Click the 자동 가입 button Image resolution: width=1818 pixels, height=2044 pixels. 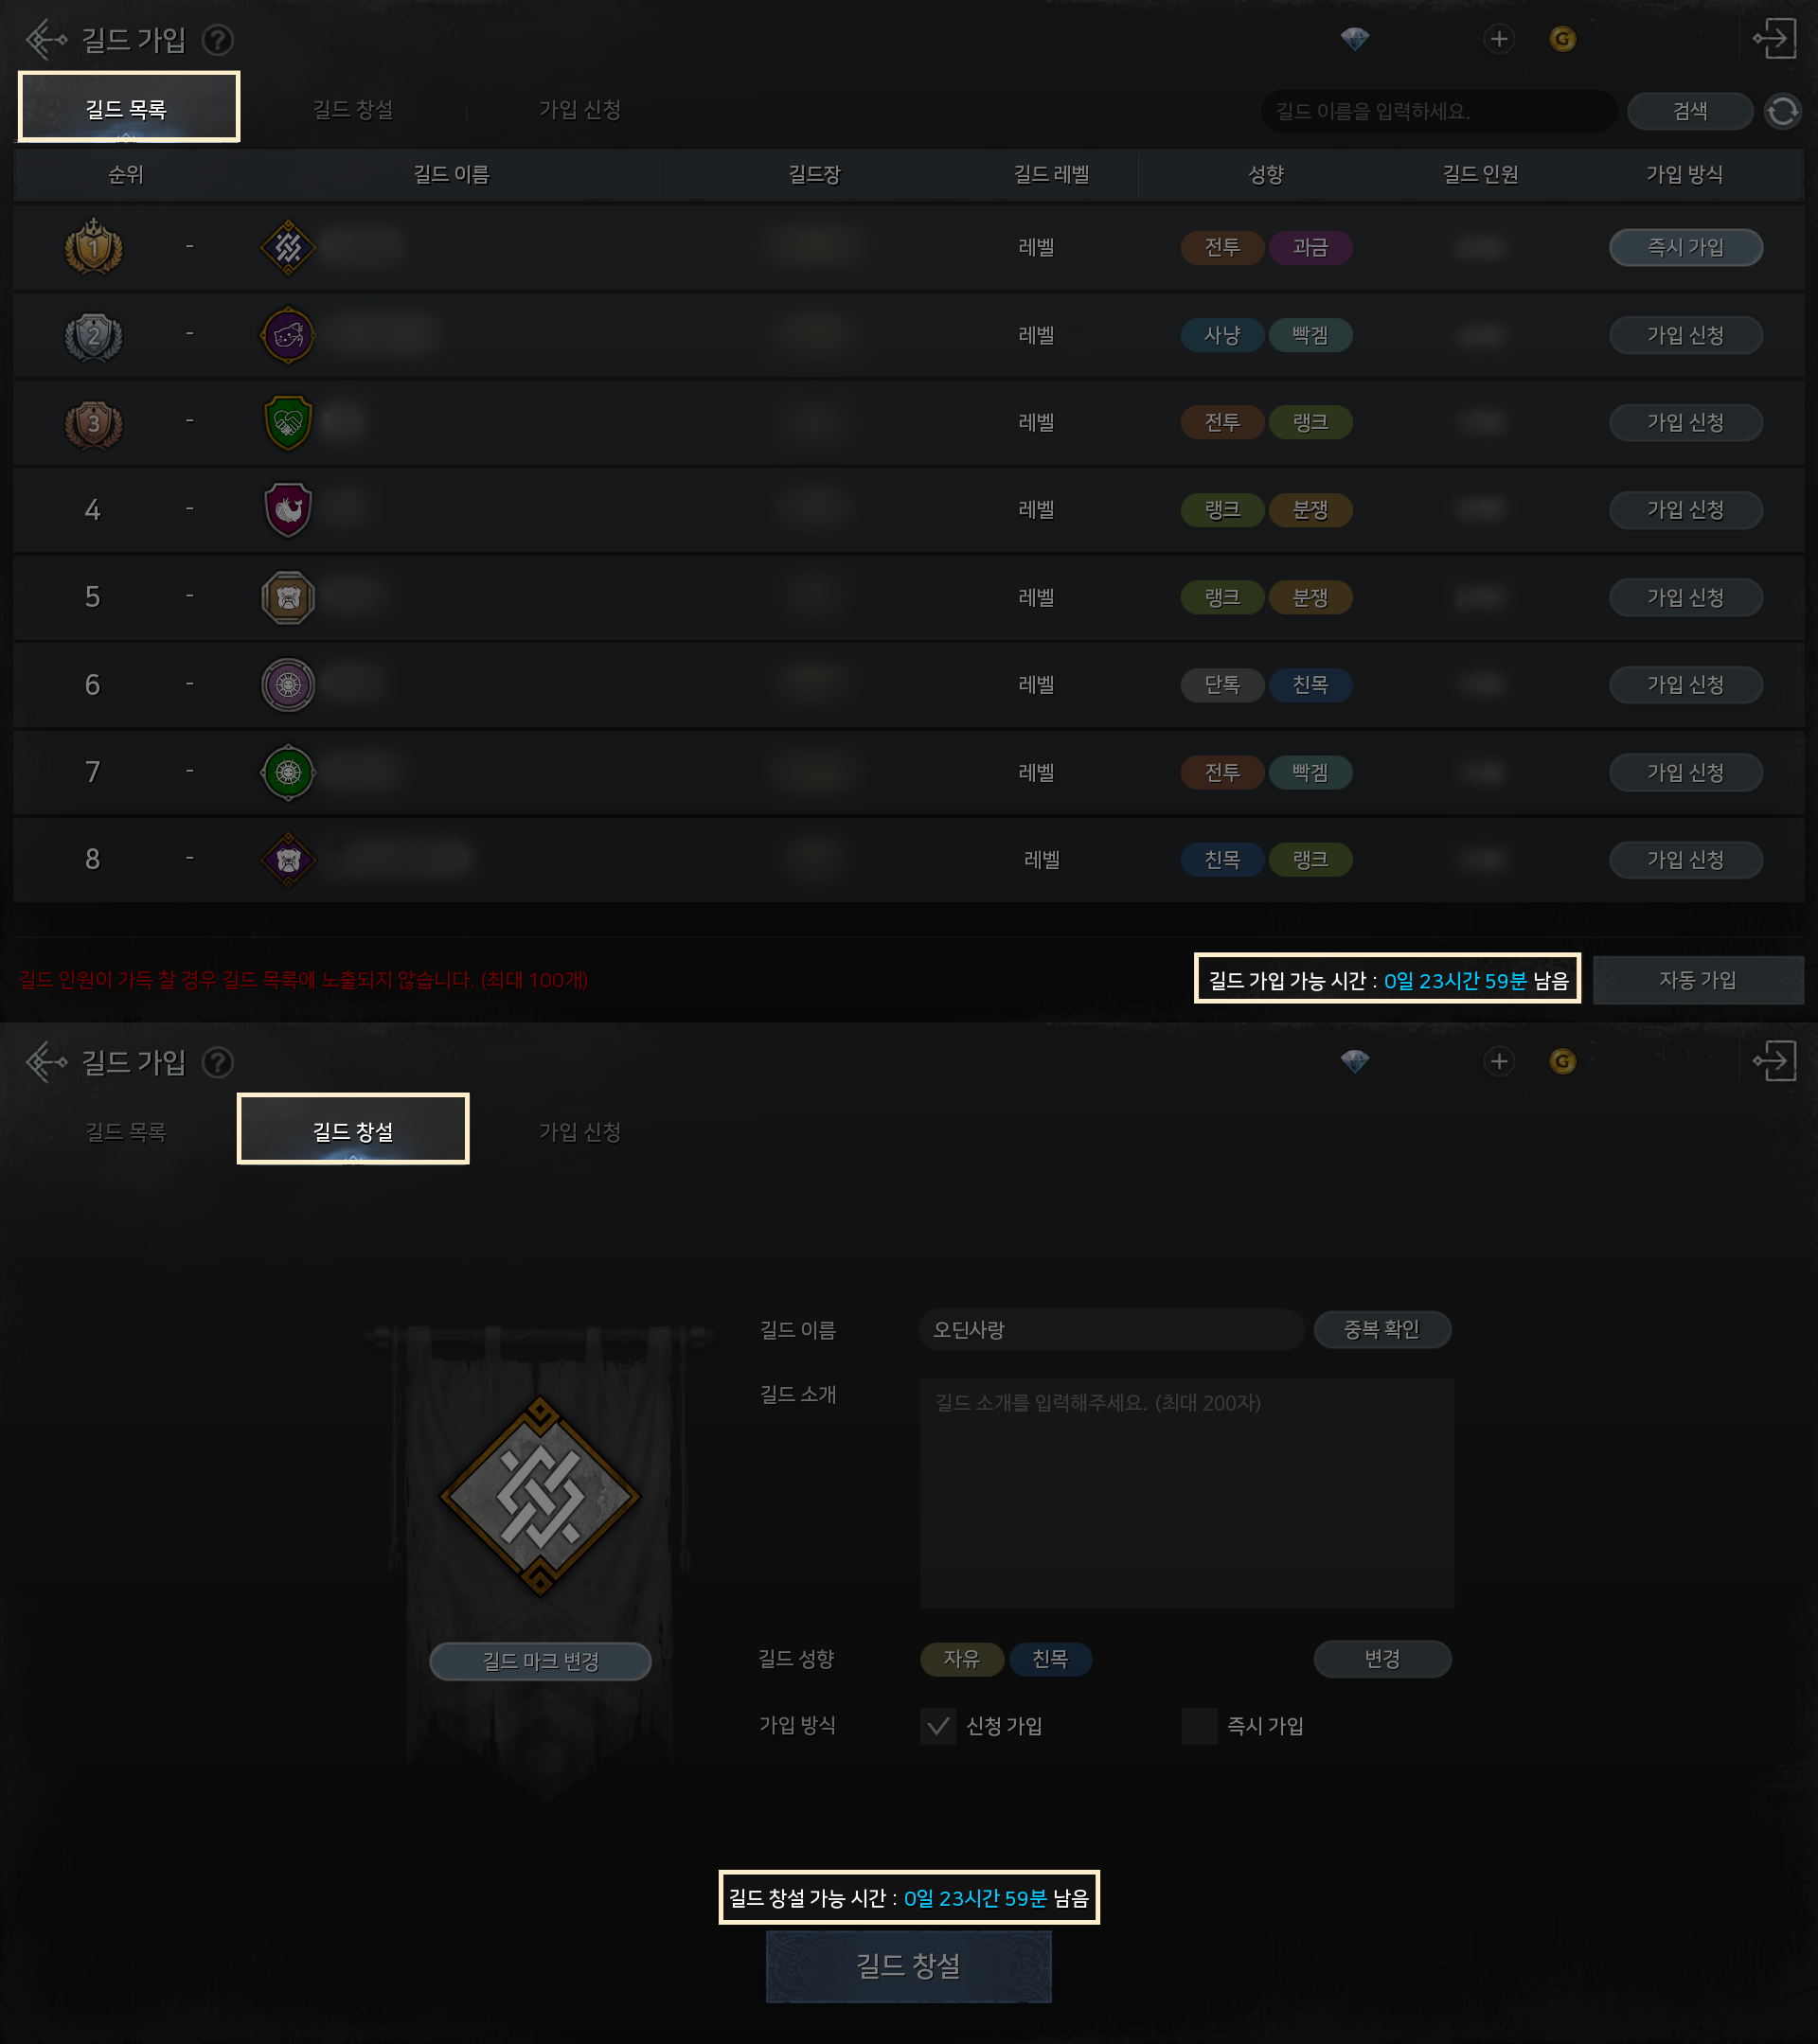(1697, 980)
